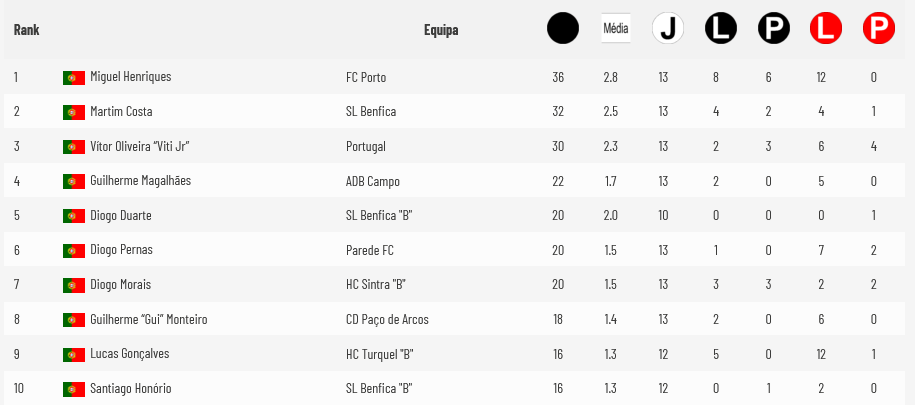Click the red P column icon

879,28
